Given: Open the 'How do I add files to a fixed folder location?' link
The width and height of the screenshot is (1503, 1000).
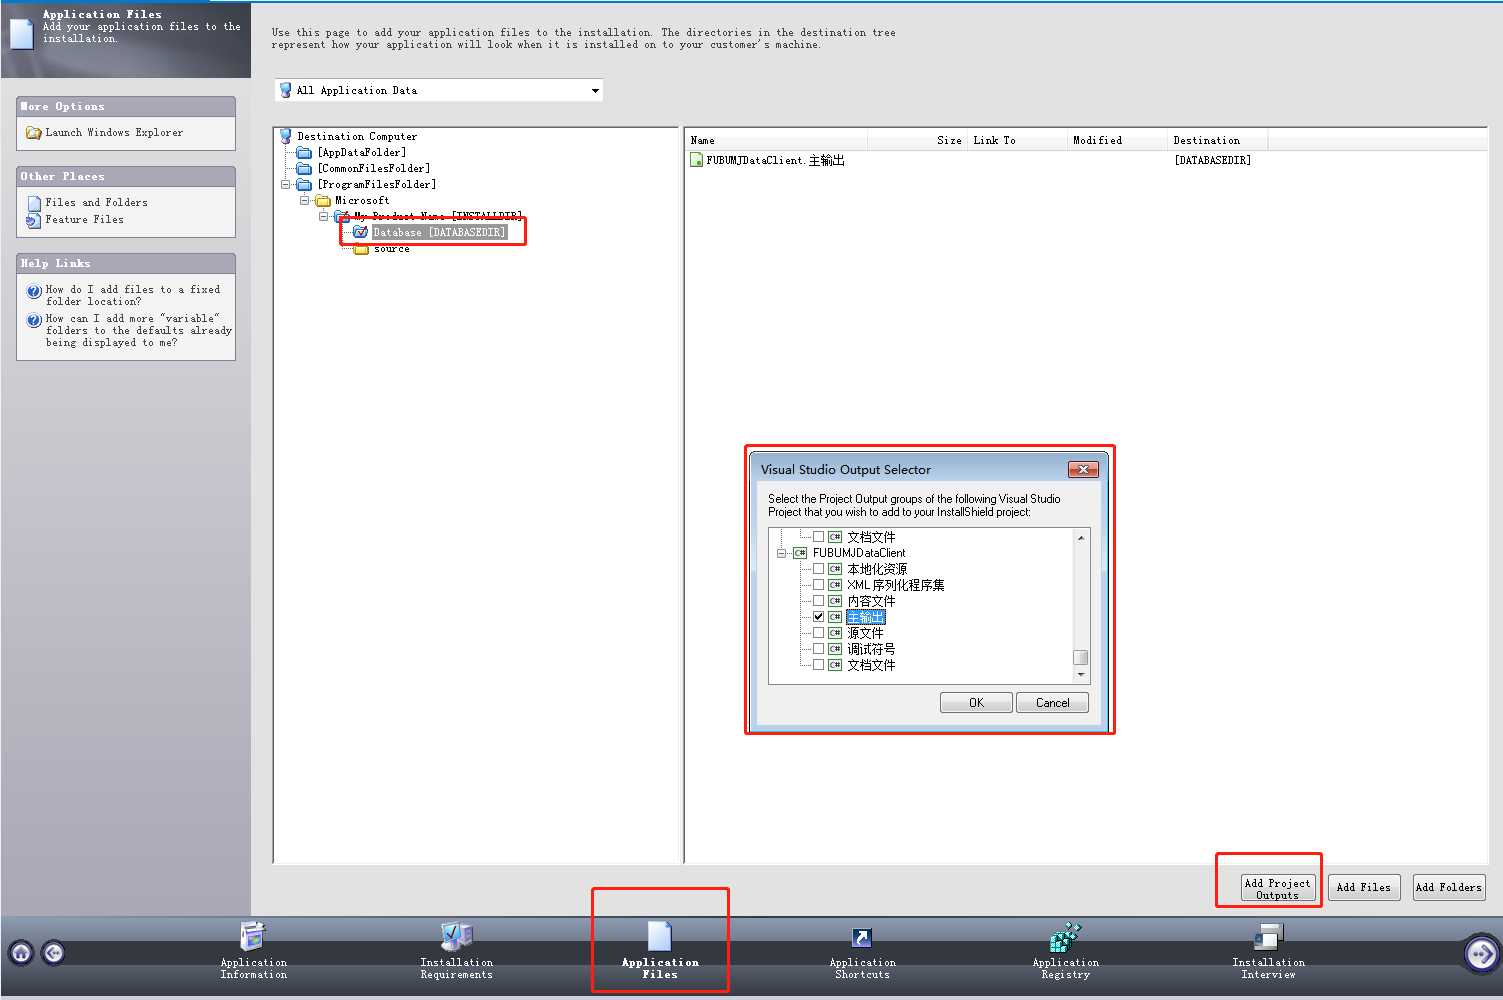Looking at the screenshot, I should 133,295.
